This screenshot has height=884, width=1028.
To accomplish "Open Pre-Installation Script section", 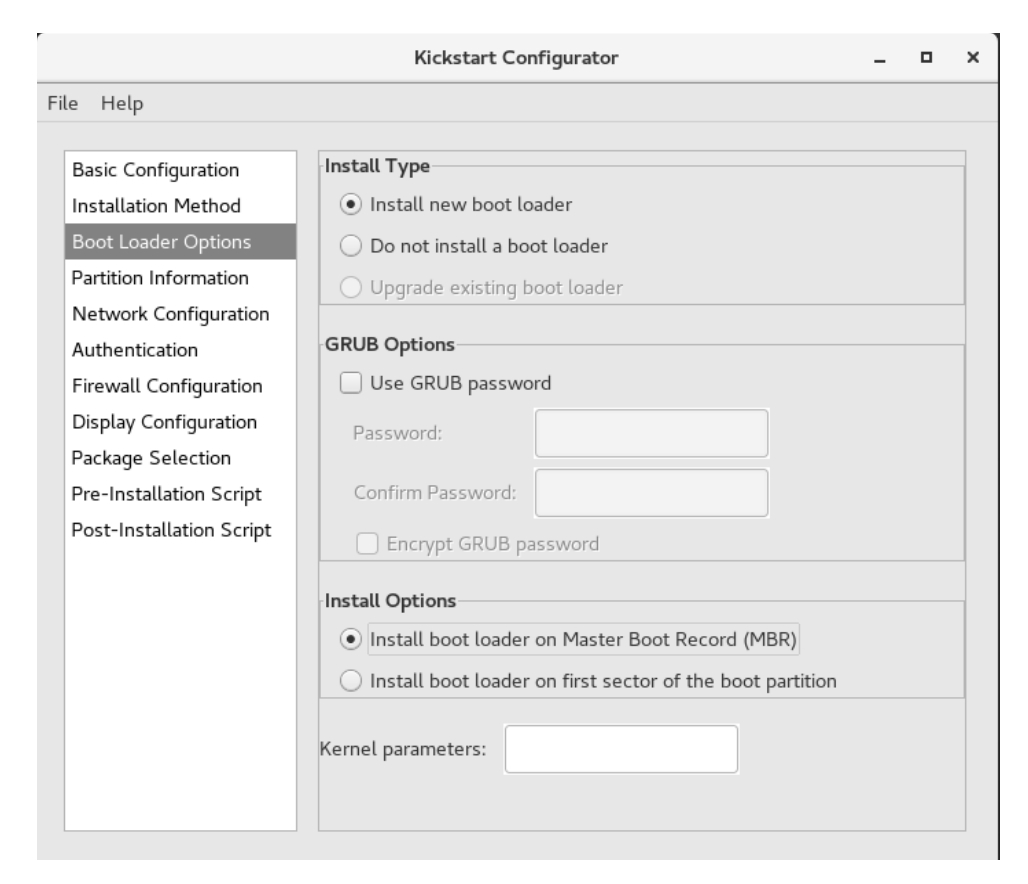I will tap(166, 494).
